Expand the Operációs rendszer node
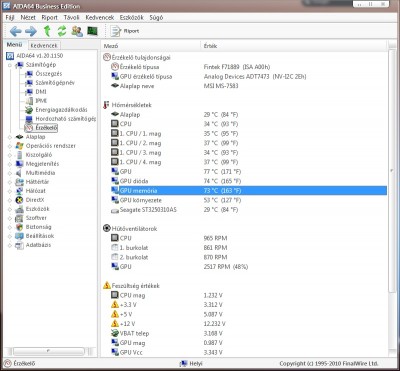 tap(10, 146)
